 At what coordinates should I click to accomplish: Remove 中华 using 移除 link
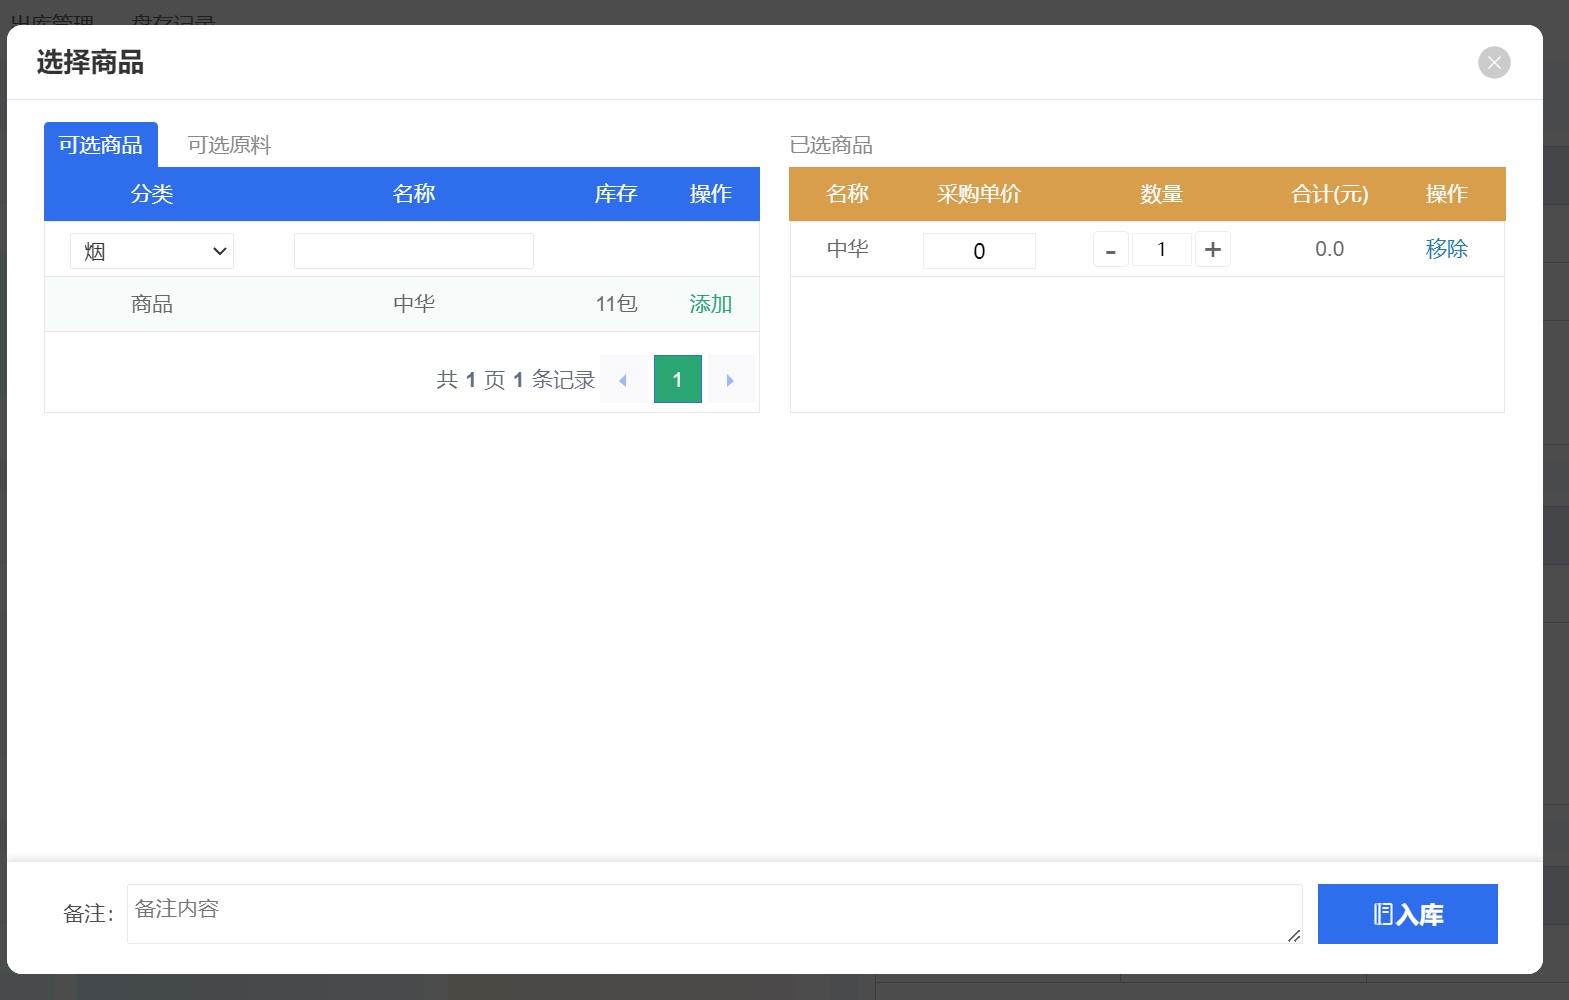coord(1446,249)
